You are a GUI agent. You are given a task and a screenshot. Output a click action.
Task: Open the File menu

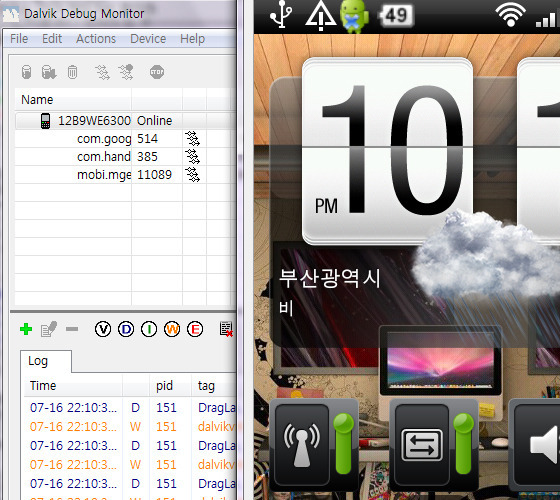[19, 39]
